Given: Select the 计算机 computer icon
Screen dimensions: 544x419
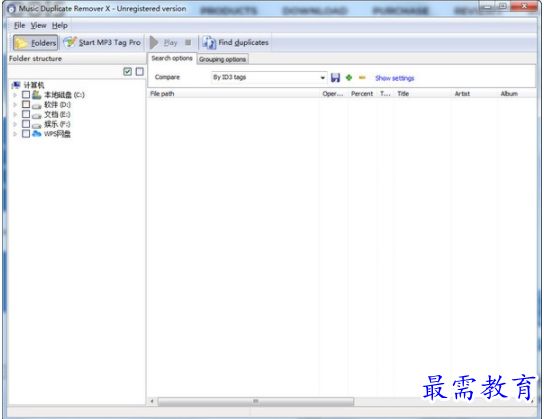Looking at the screenshot, I should [16, 85].
